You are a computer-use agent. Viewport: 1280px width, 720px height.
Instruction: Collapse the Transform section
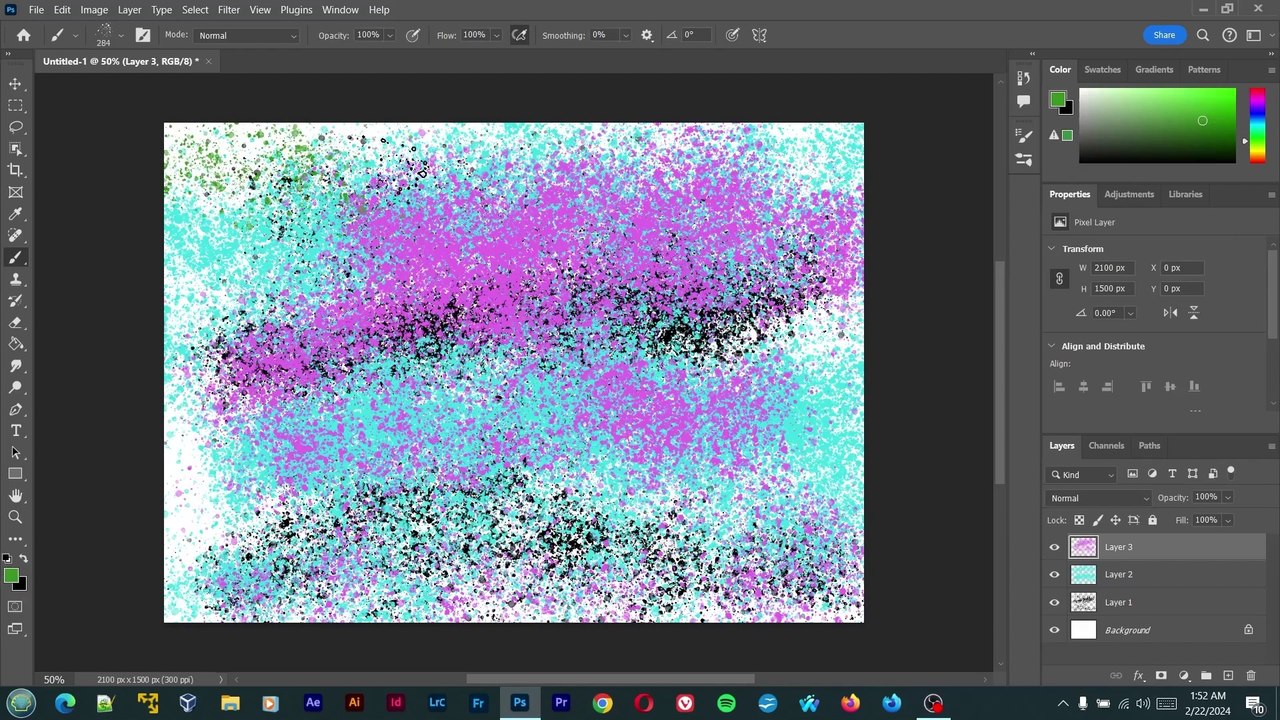click(1052, 249)
